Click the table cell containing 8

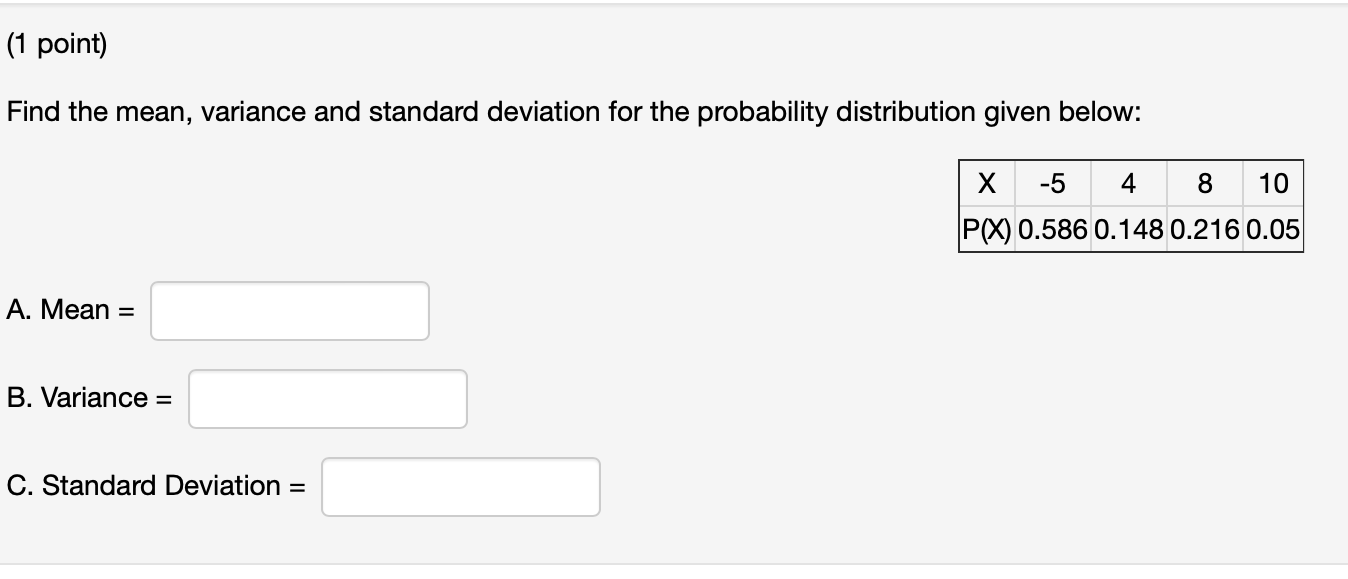tap(1204, 183)
